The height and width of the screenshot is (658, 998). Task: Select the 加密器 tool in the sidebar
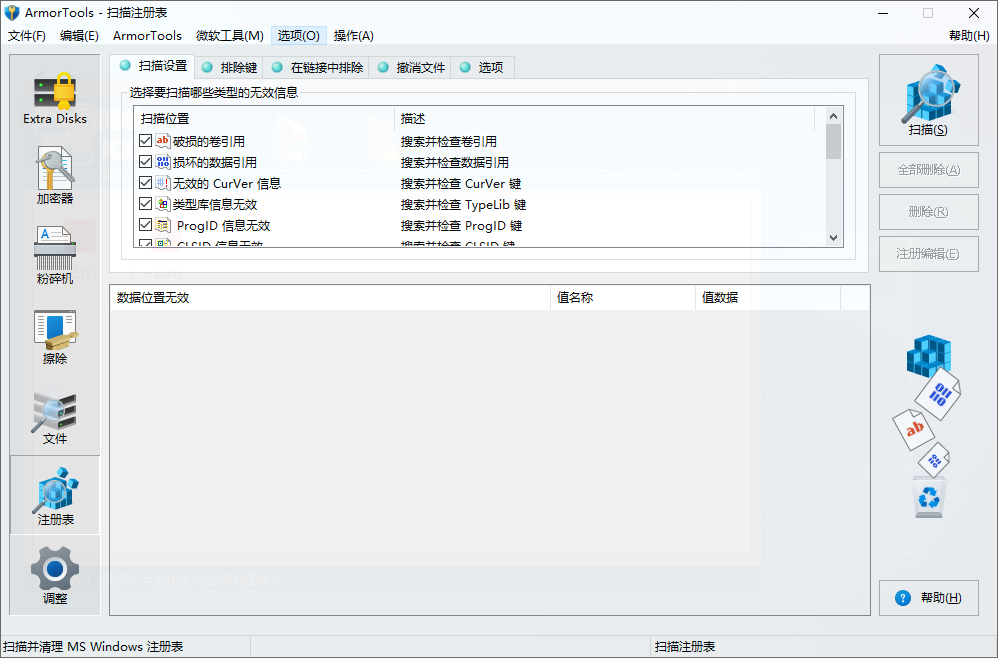coord(55,175)
